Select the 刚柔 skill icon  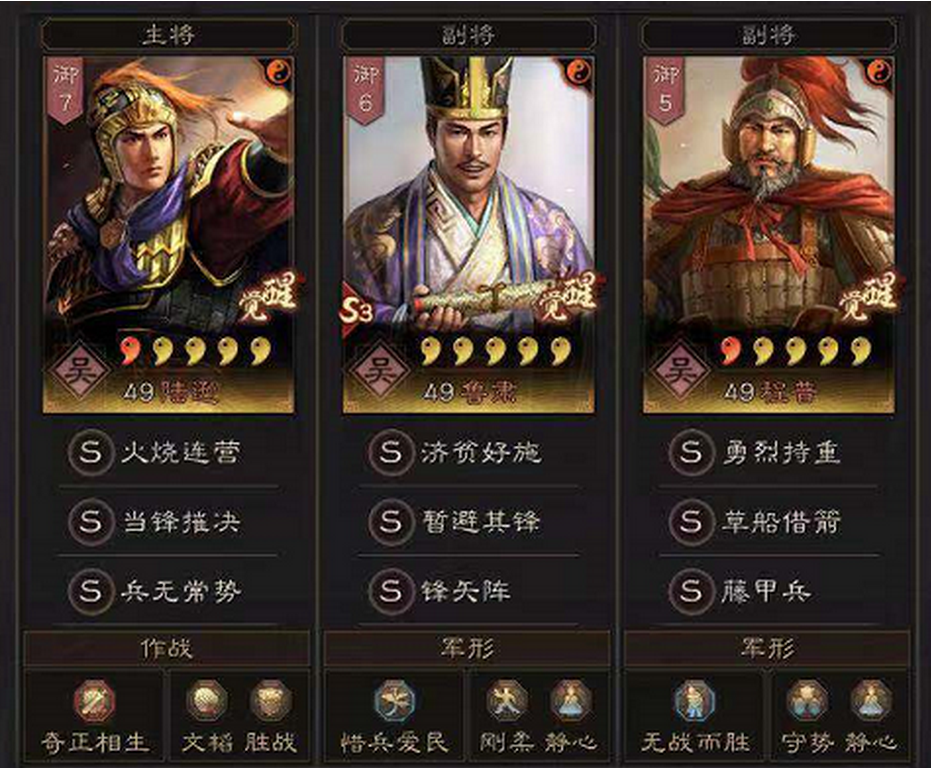pos(506,701)
